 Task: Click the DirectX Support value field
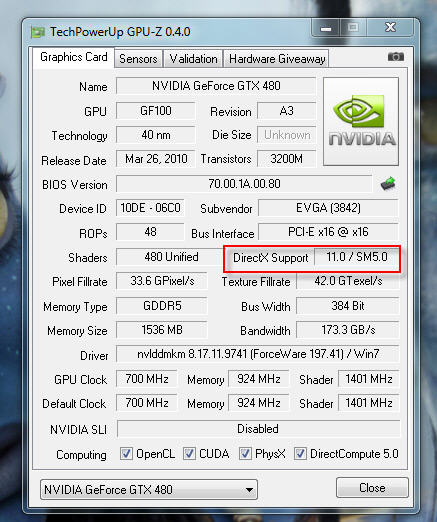(x=357, y=257)
